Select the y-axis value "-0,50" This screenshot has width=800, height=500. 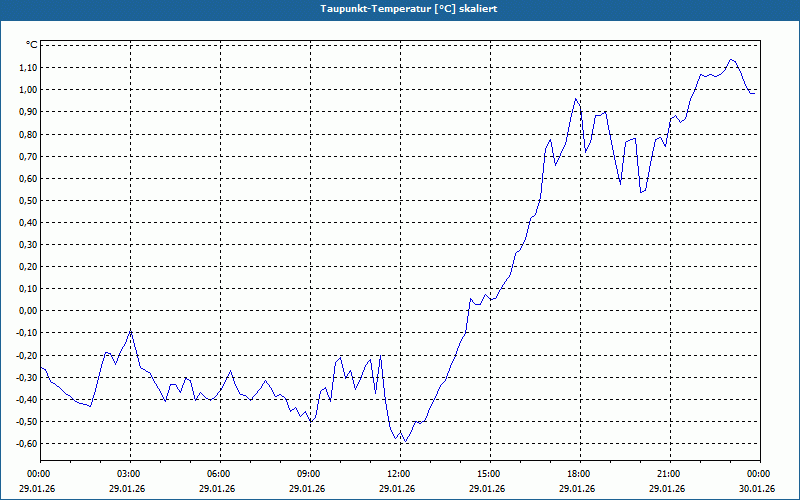(28, 421)
